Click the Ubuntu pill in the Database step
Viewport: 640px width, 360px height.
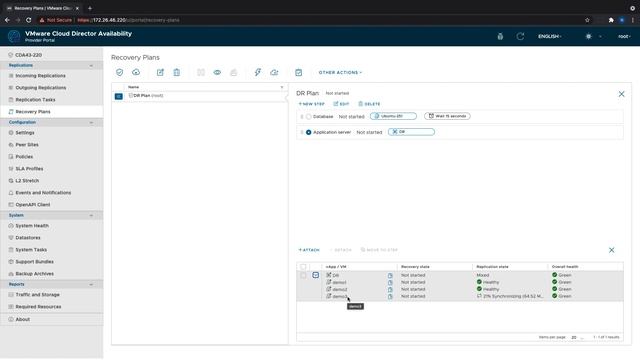click(x=393, y=116)
